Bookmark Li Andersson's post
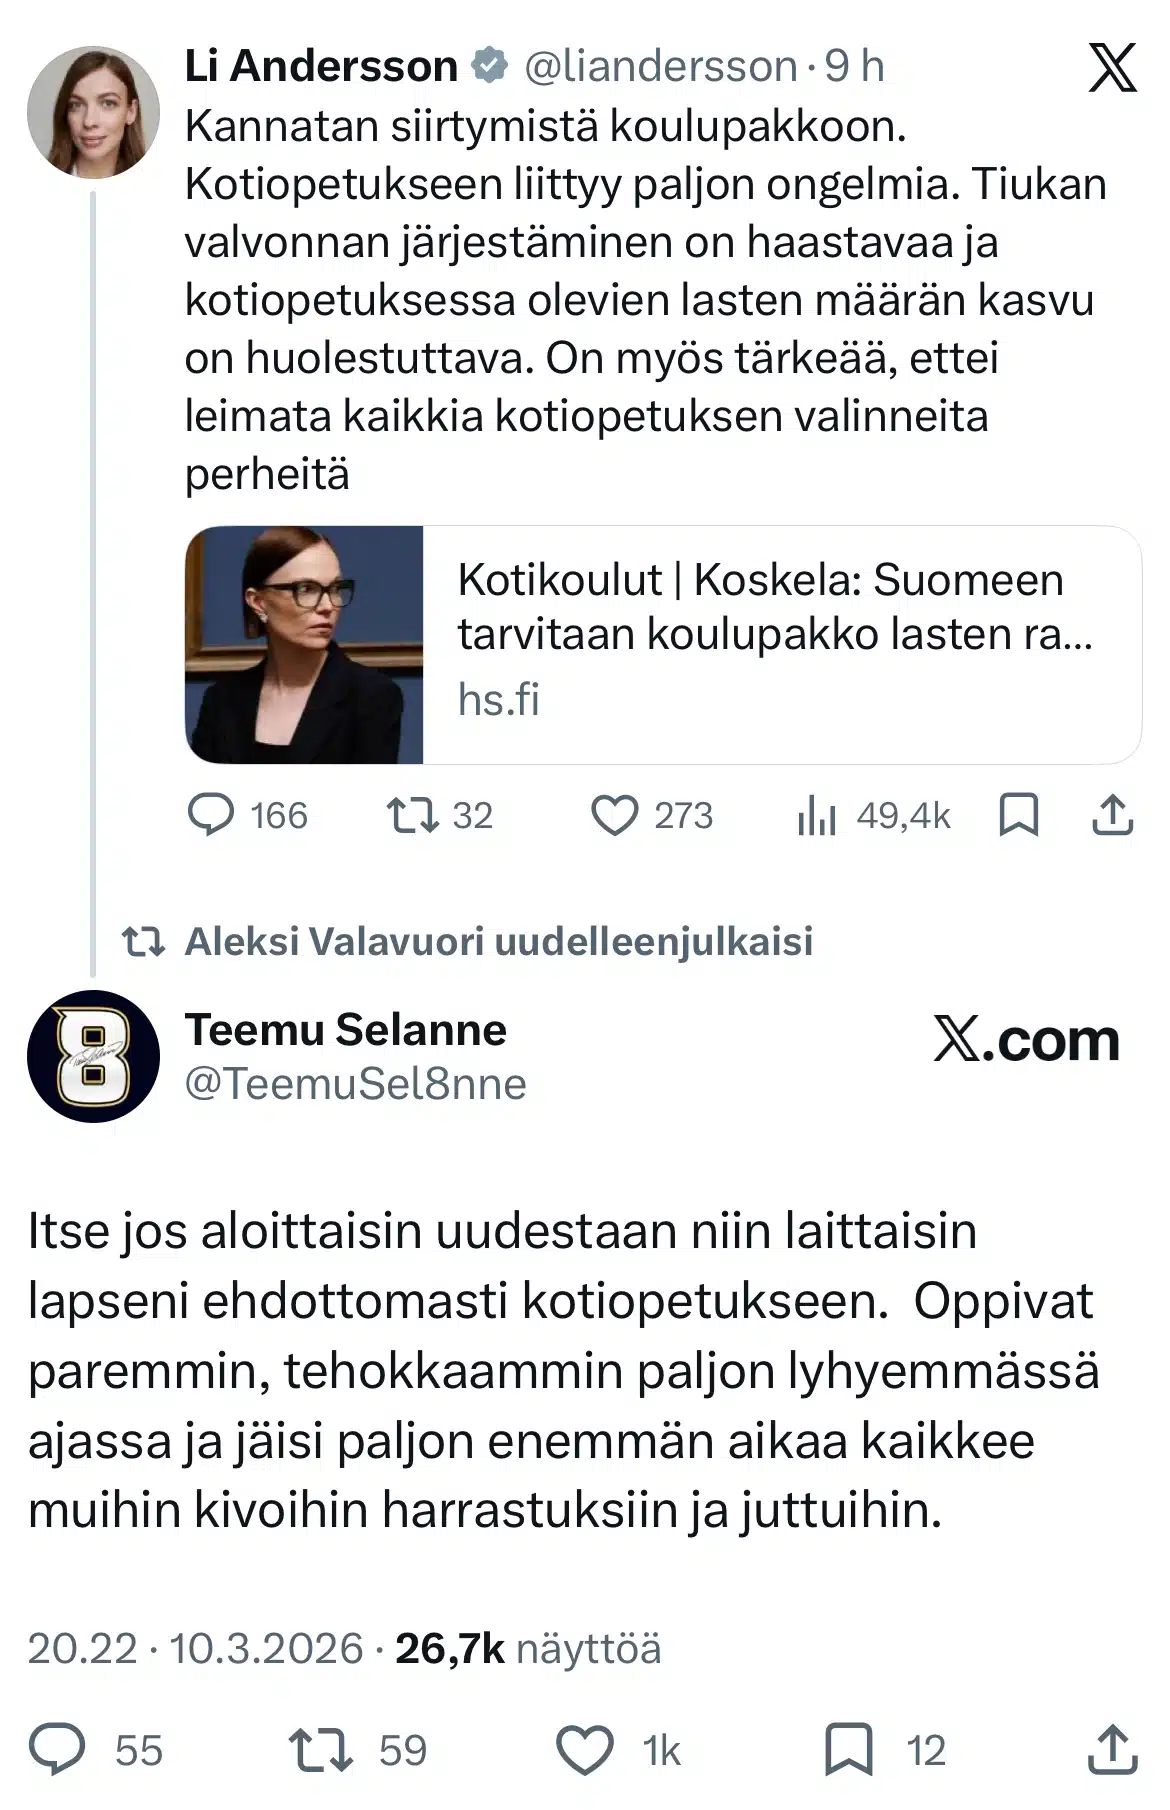The width and height of the screenshot is (1170, 1810). click(x=1019, y=815)
